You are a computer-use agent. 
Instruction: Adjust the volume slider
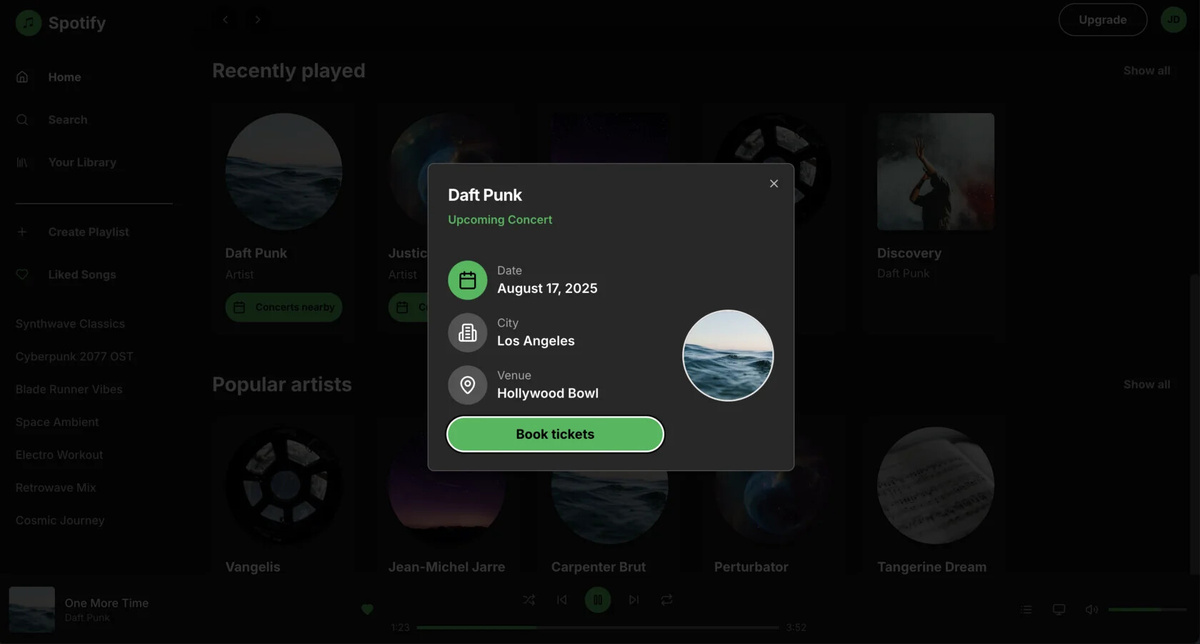(x=1147, y=610)
